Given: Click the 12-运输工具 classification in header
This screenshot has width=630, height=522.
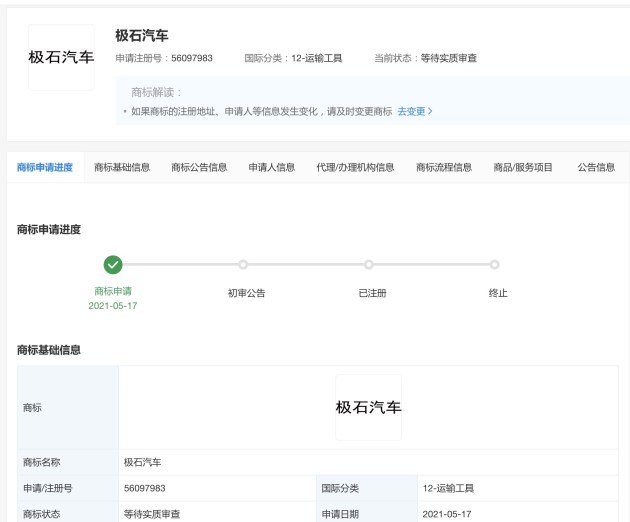Looking at the screenshot, I should (317, 58).
